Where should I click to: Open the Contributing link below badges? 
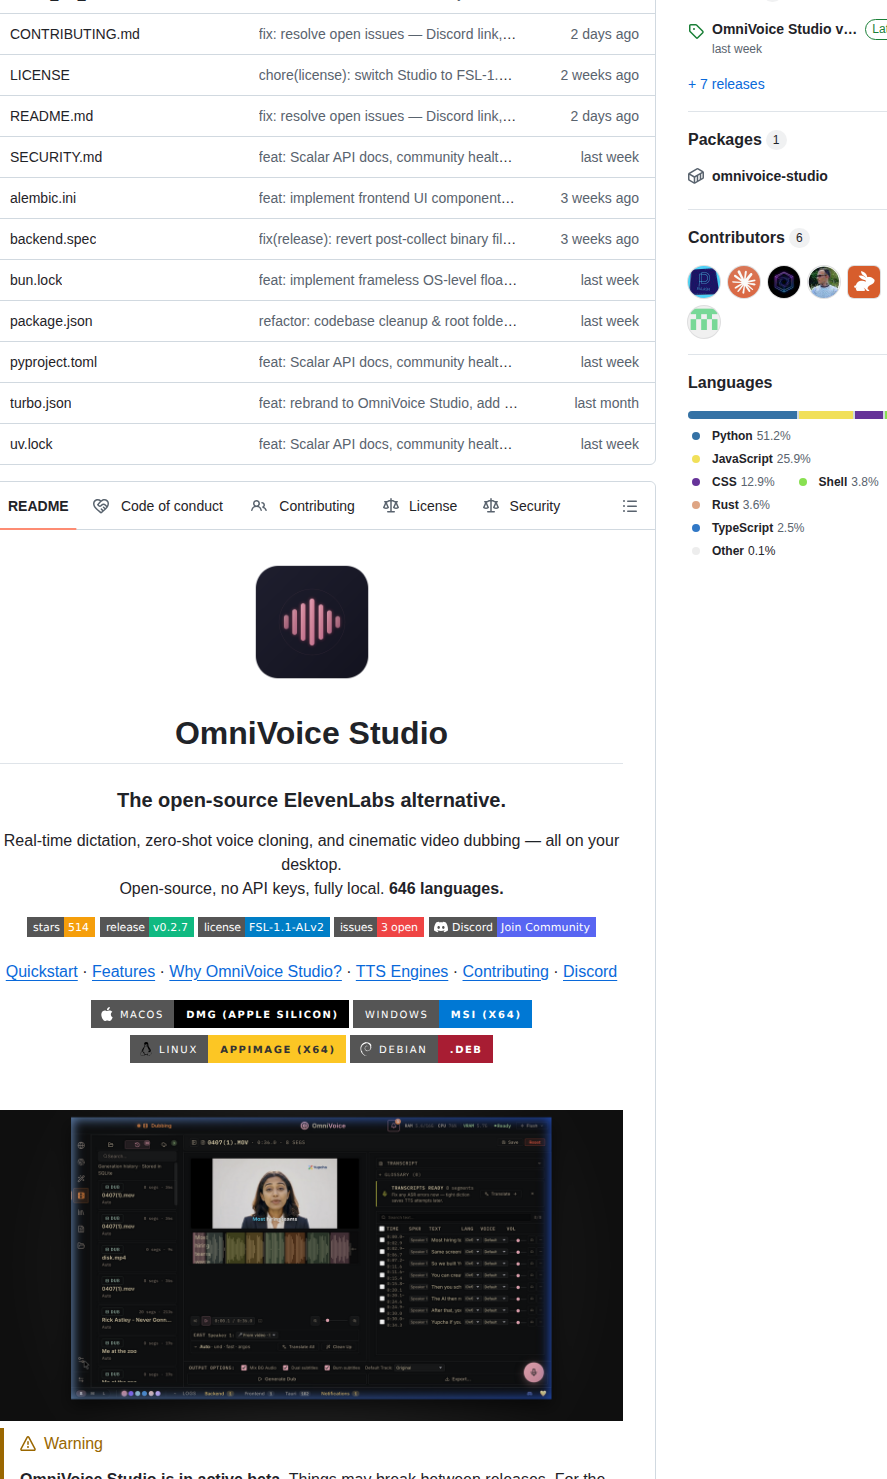coord(506,971)
